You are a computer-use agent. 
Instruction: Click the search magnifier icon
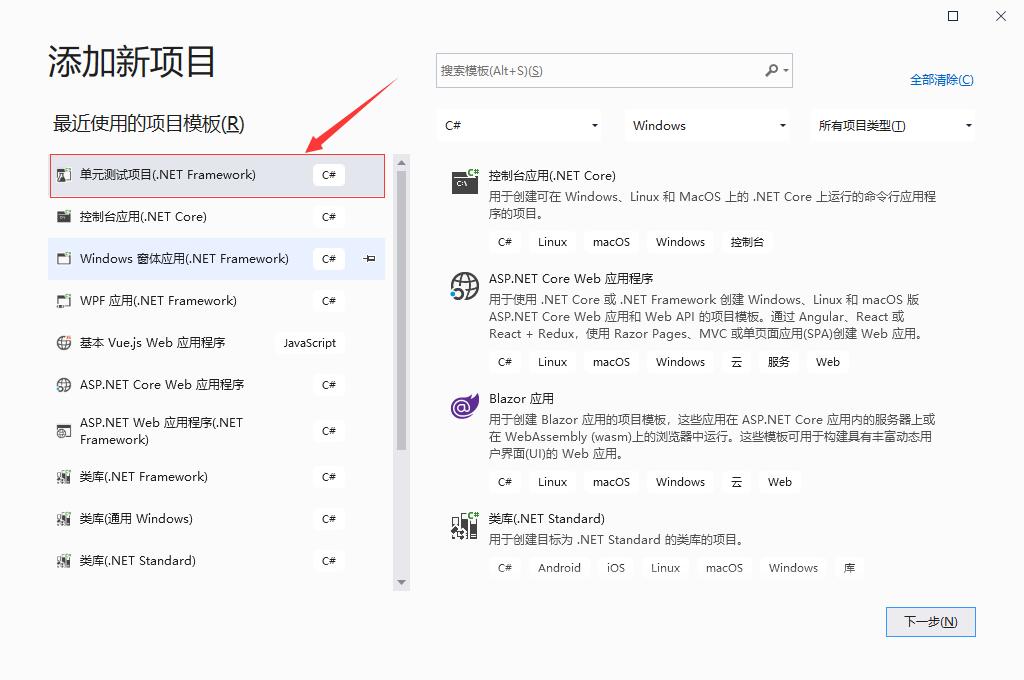[x=771, y=70]
